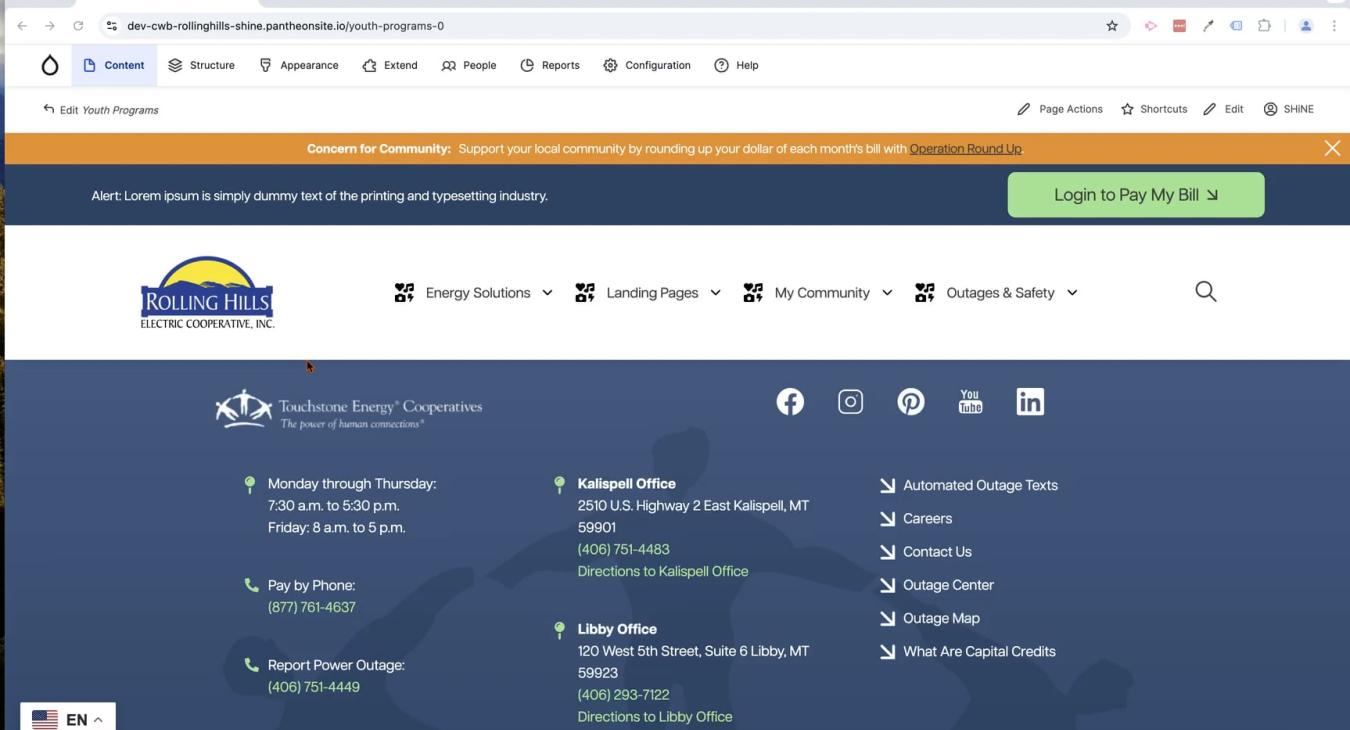1350x730 pixels.
Task: Open the Pinterest social icon
Action: pyautogui.click(x=910, y=402)
